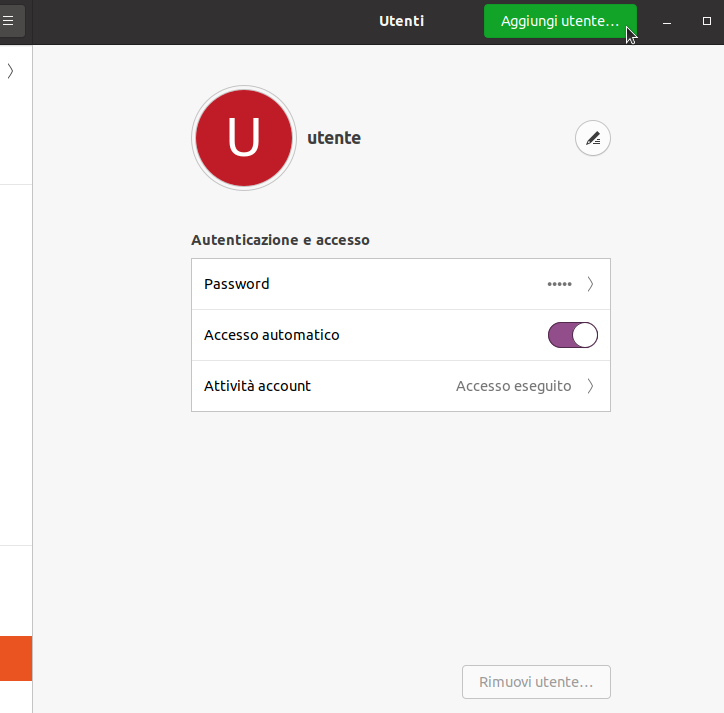The height and width of the screenshot is (713, 724).
Task: Click the Accesso eseguito text
Action: click(513, 386)
